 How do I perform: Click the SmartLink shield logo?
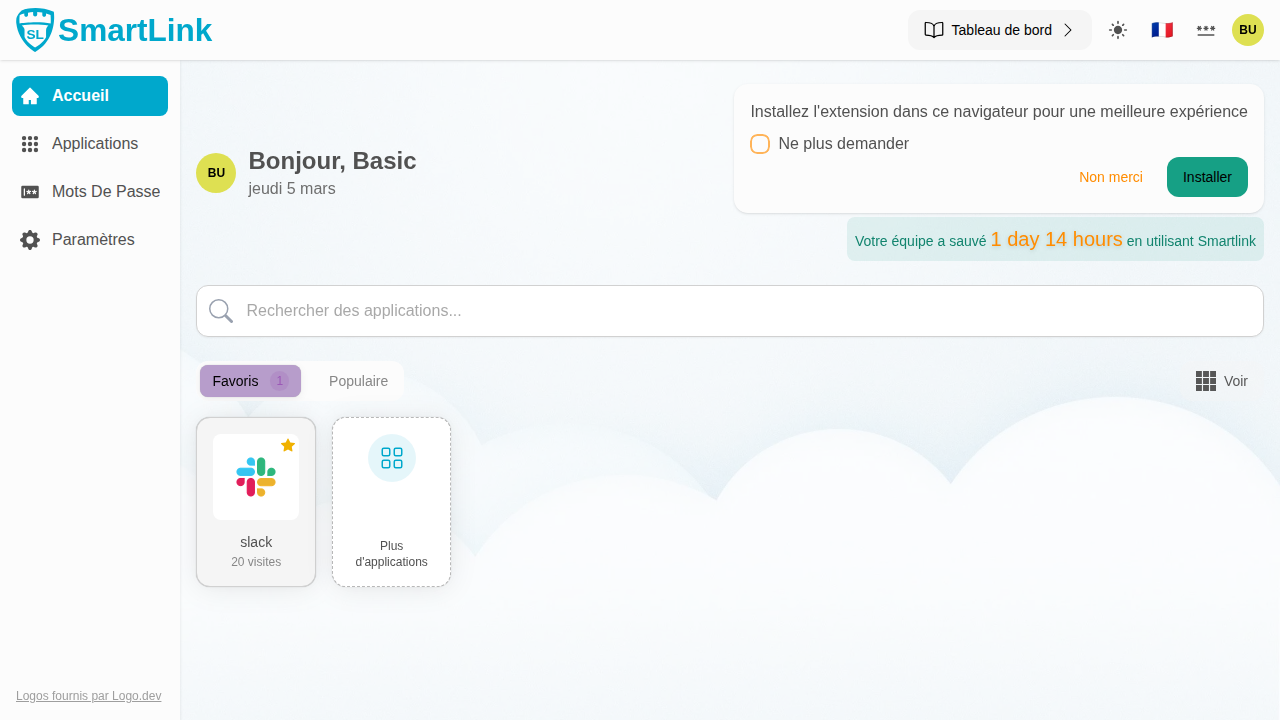pyautogui.click(x=35, y=30)
